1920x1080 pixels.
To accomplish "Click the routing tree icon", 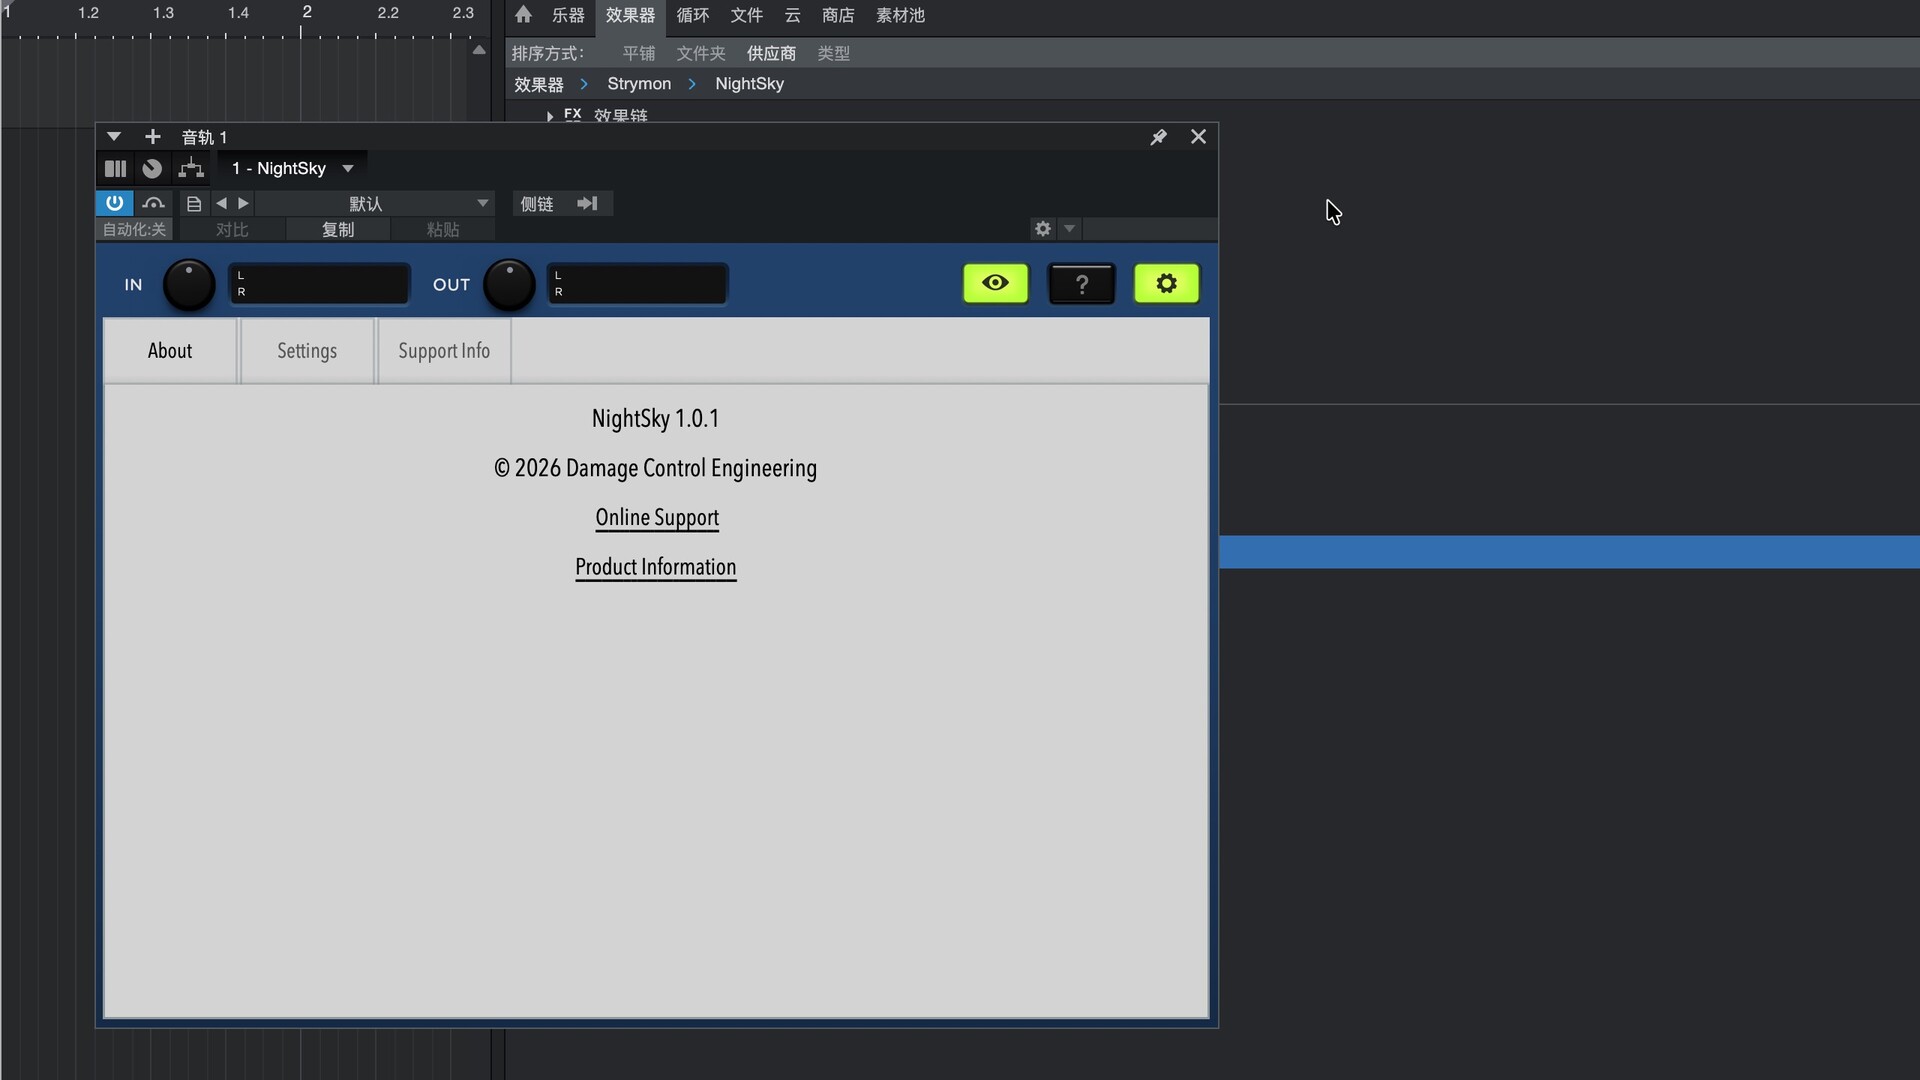I will point(190,168).
